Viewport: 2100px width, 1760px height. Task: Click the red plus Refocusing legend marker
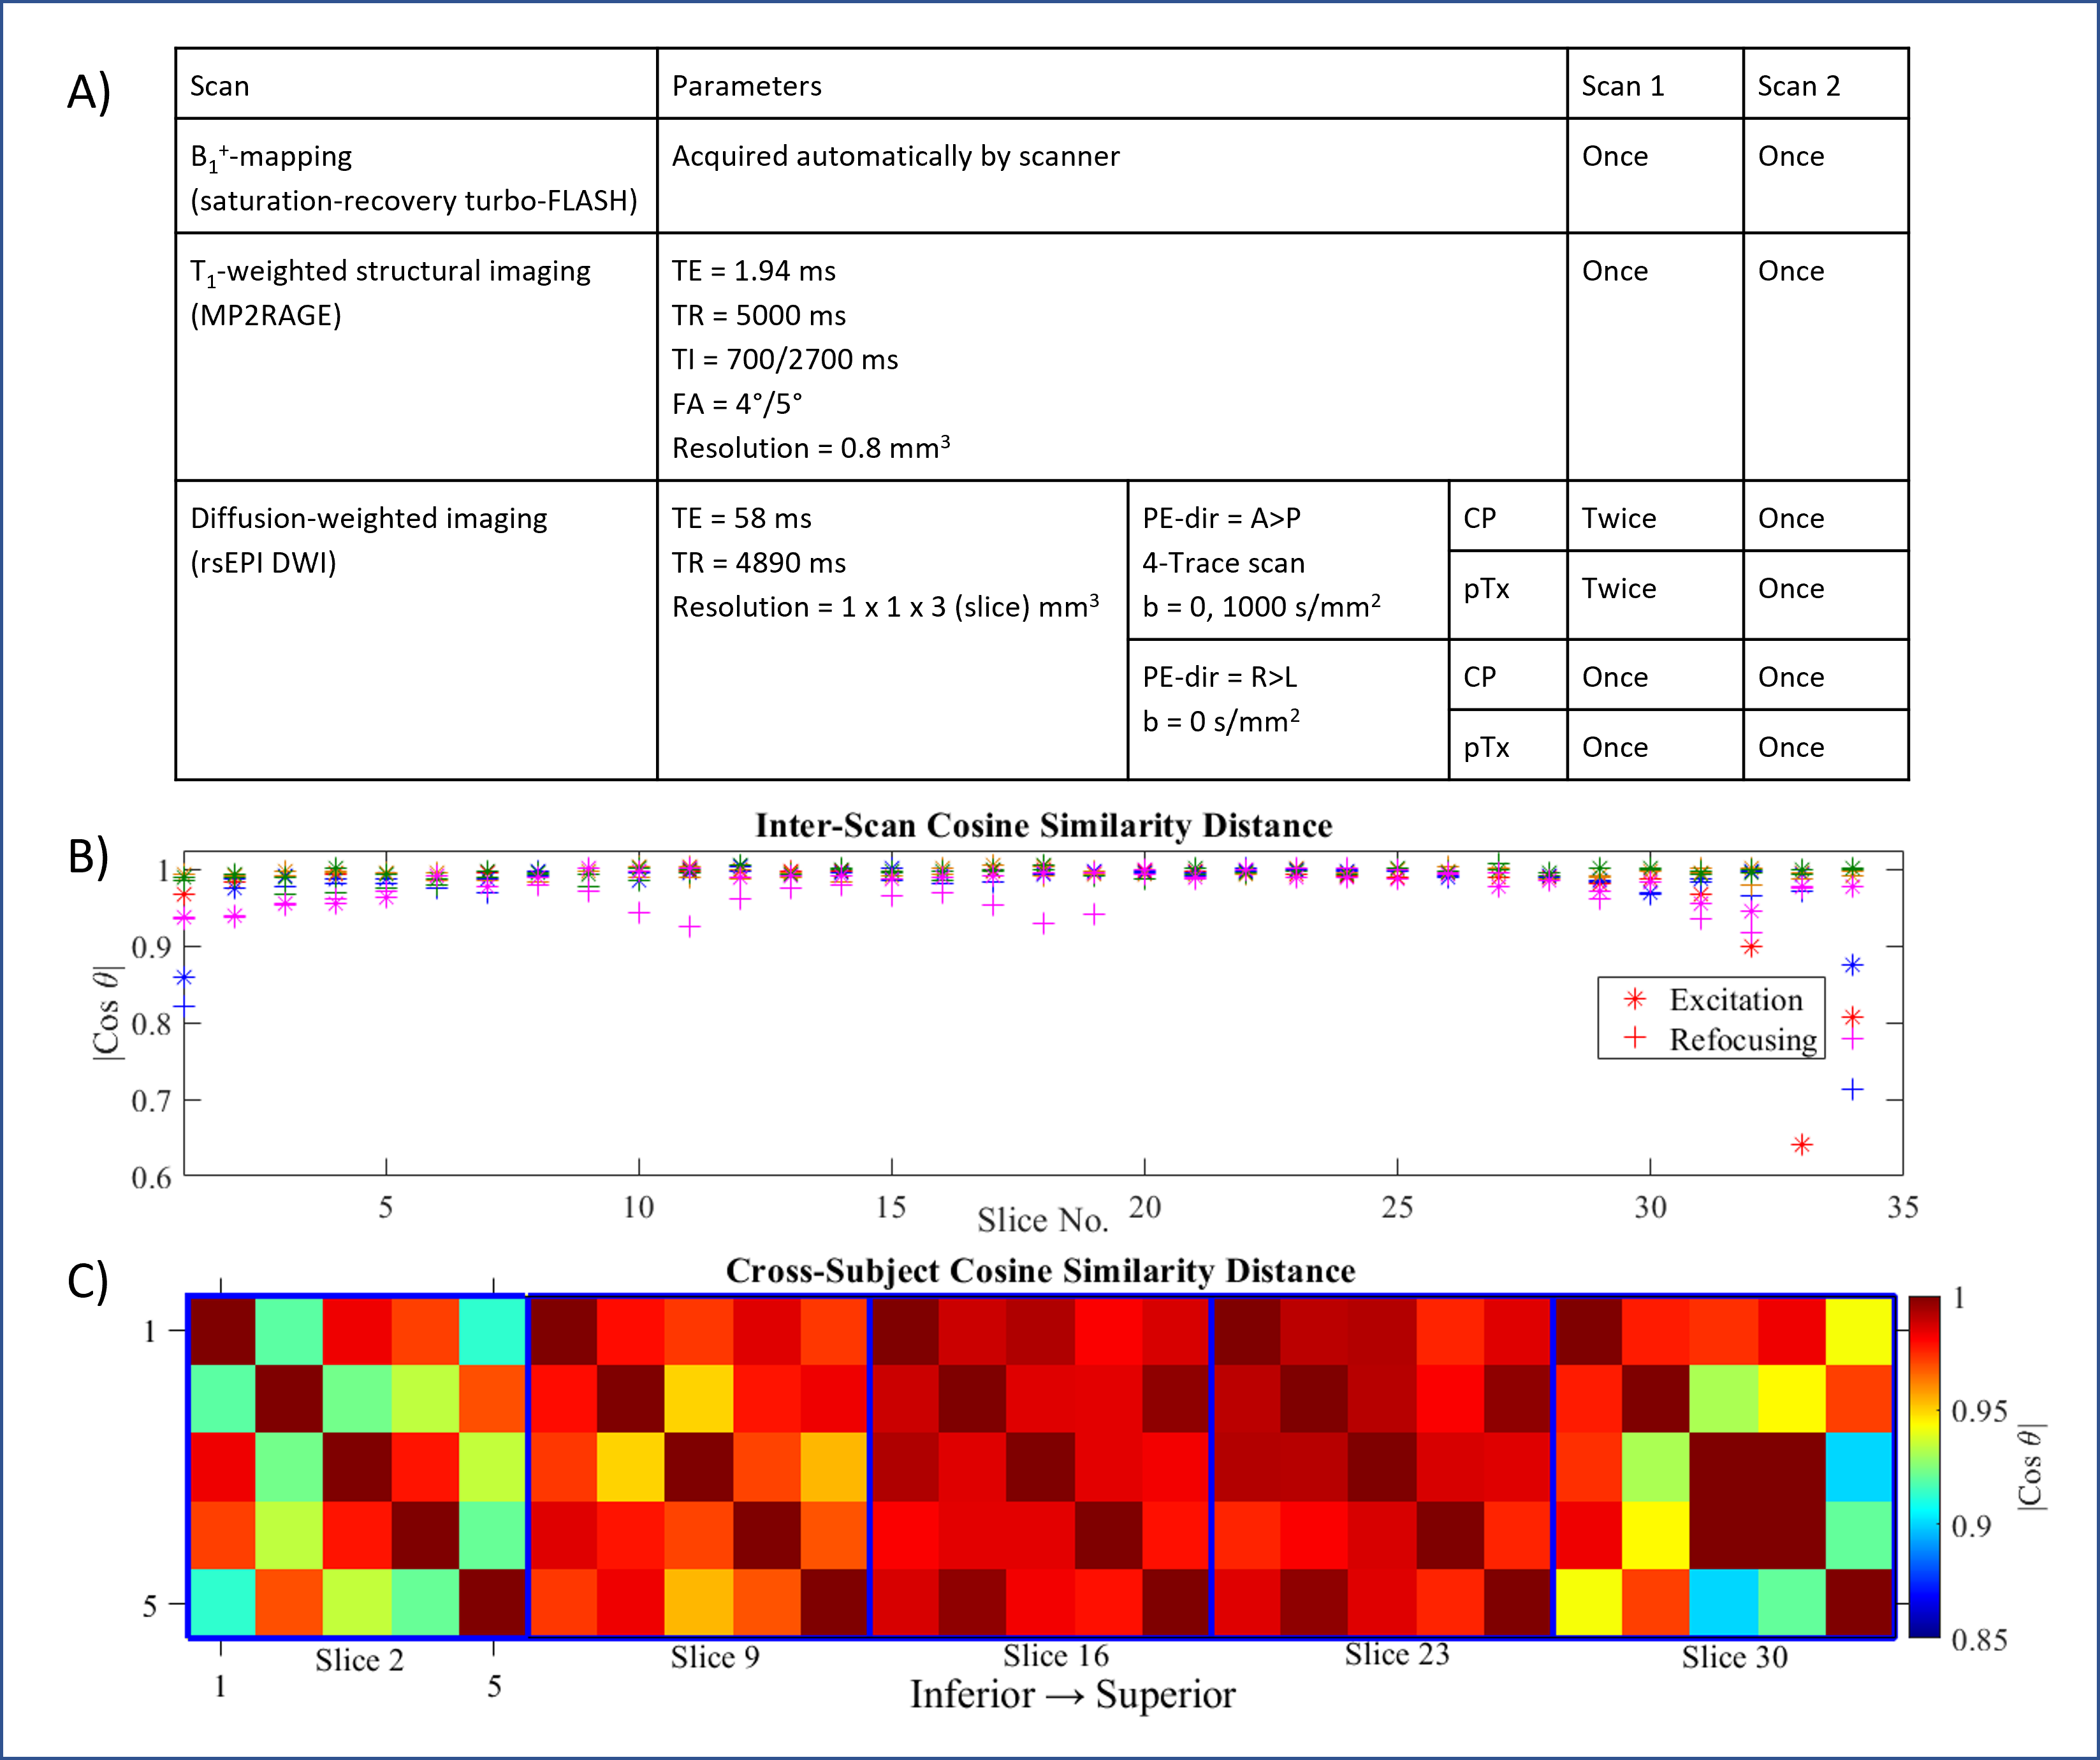click(1635, 1038)
